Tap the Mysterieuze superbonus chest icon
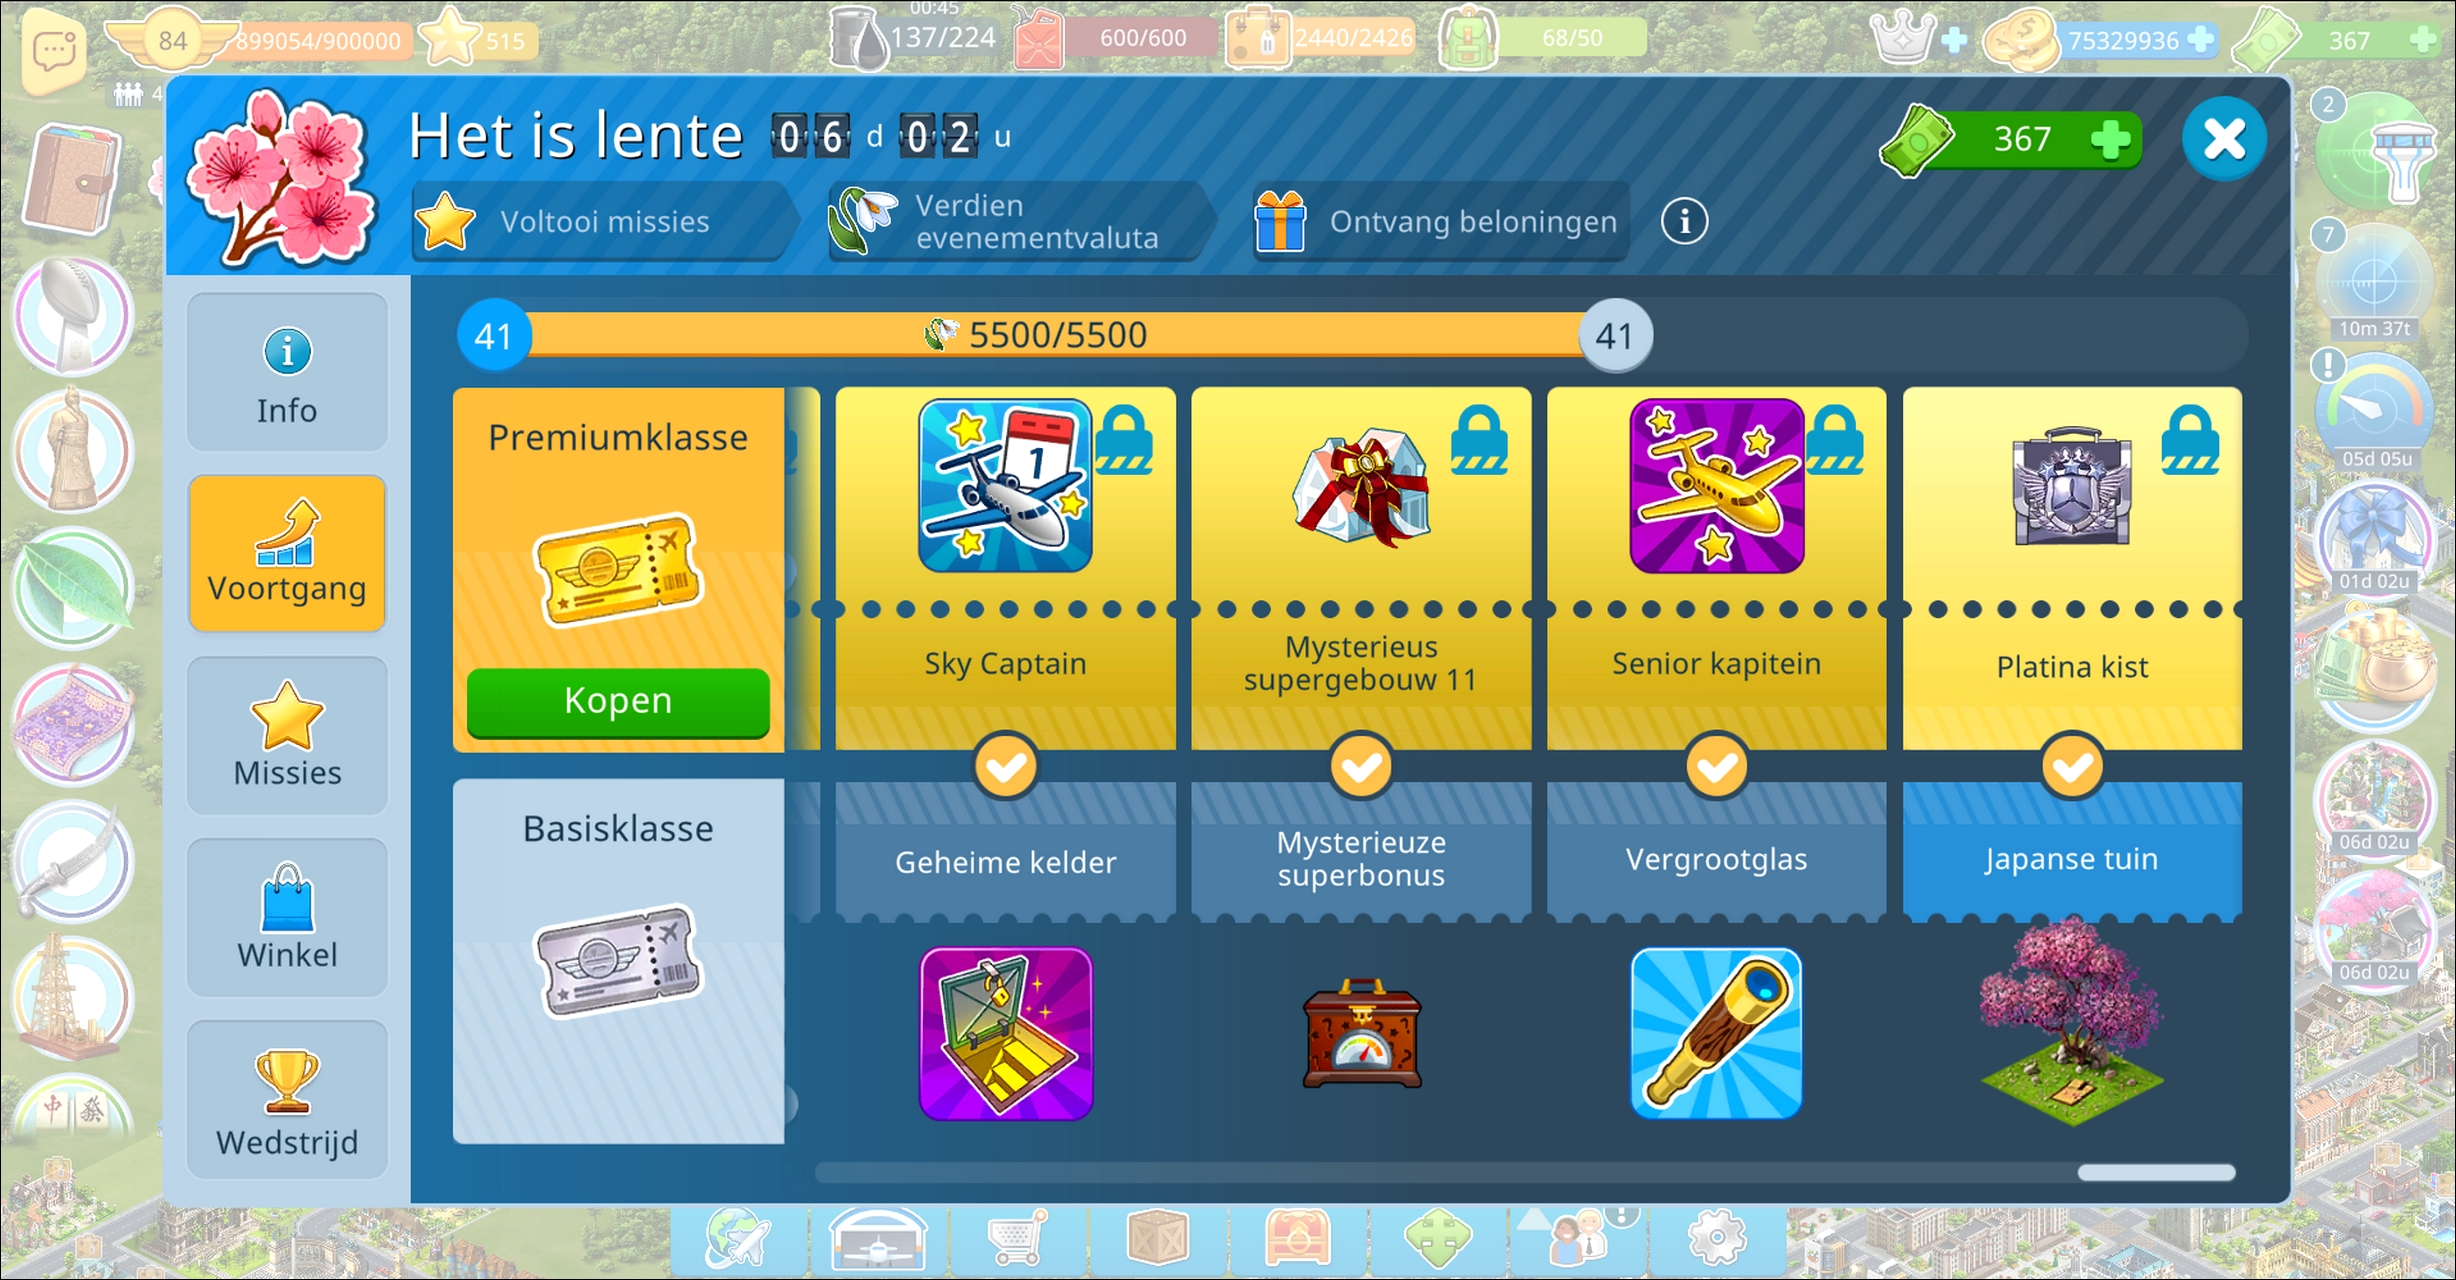The image size is (2456, 1280). coord(1361,1033)
